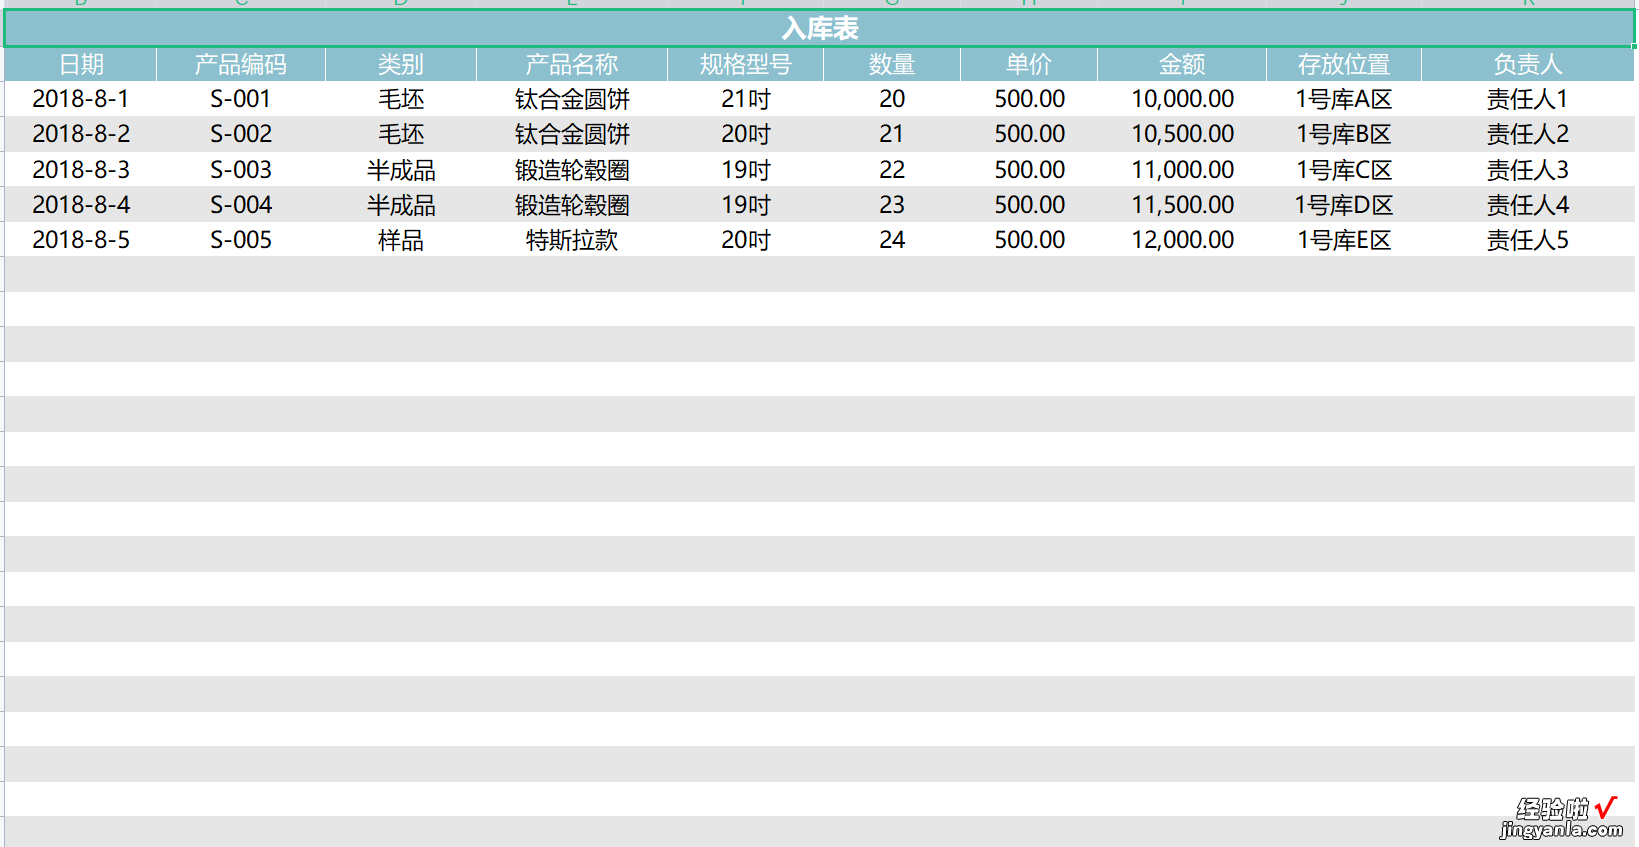Select unit price 500.00 in S-001 row
This screenshot has height=847, width=1639.
[1029, 99]
